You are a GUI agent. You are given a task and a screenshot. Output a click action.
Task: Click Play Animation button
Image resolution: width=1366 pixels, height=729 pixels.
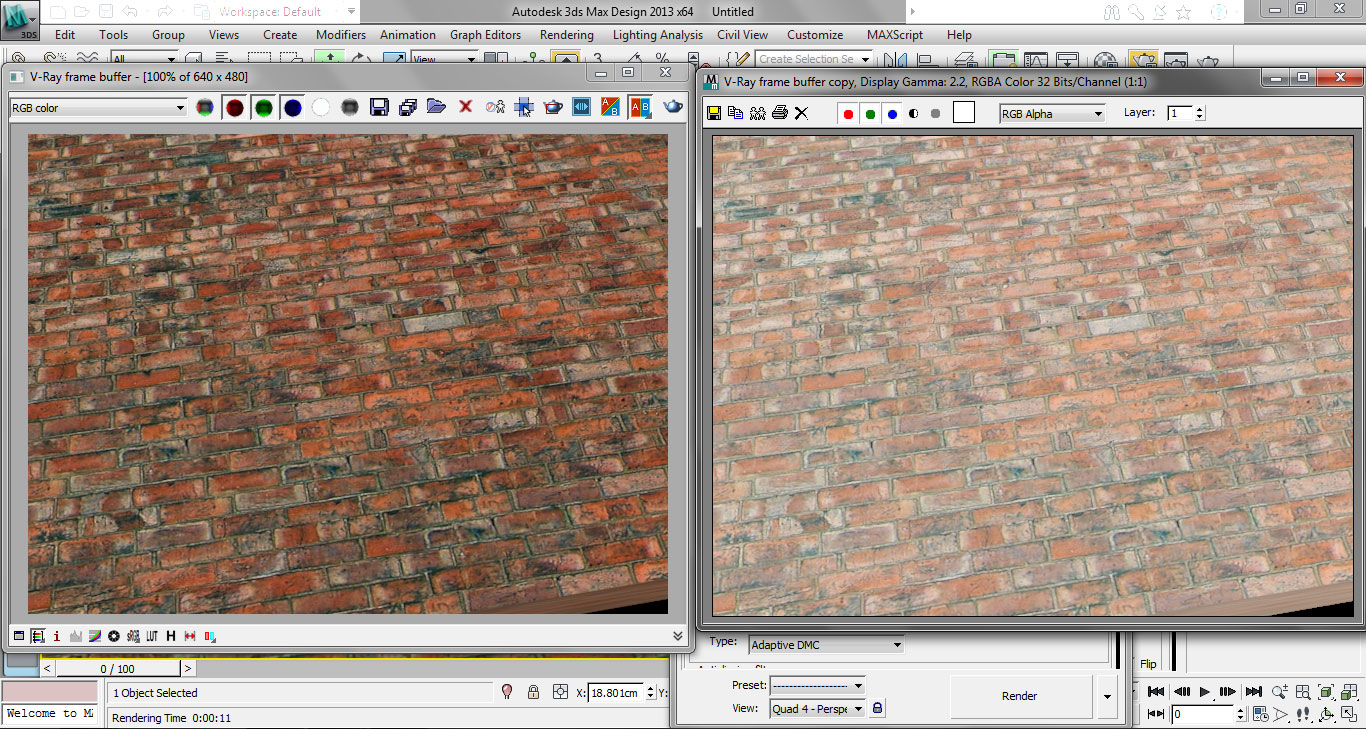[1205, 691]
